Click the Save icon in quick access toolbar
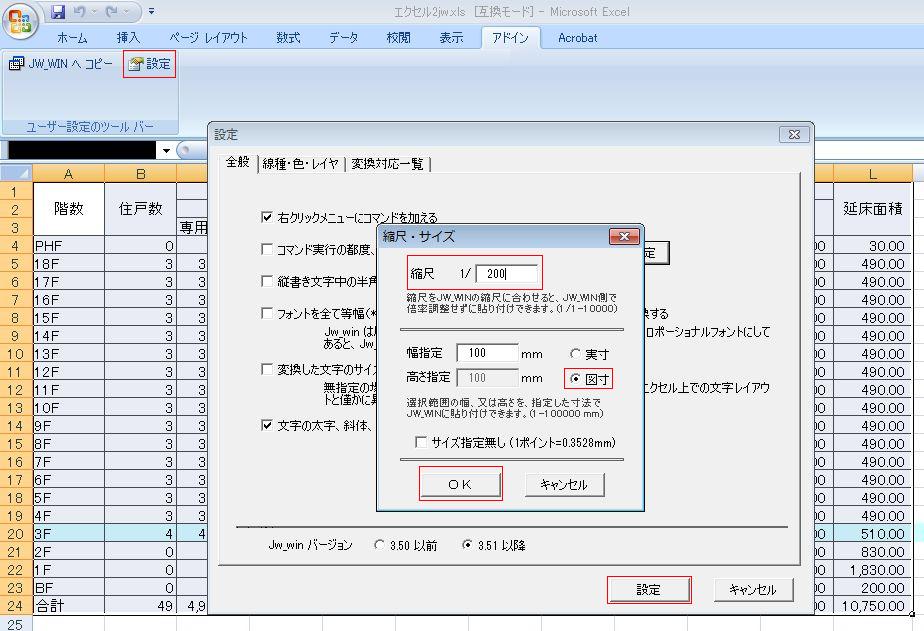 pos(58,12)
